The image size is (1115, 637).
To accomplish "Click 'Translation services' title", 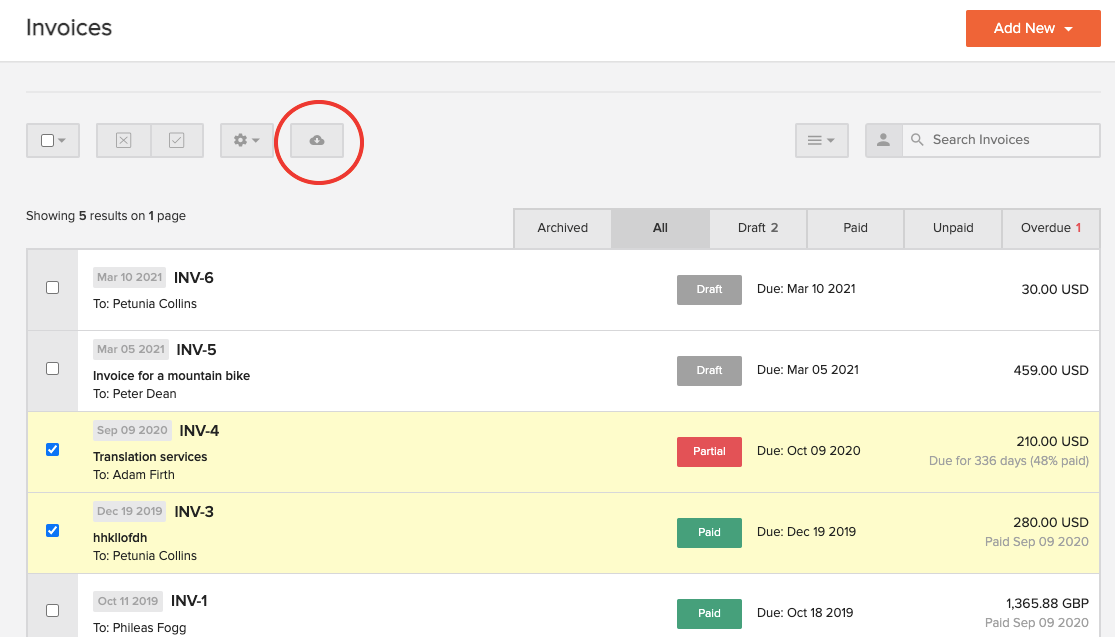I will point(150,457).
